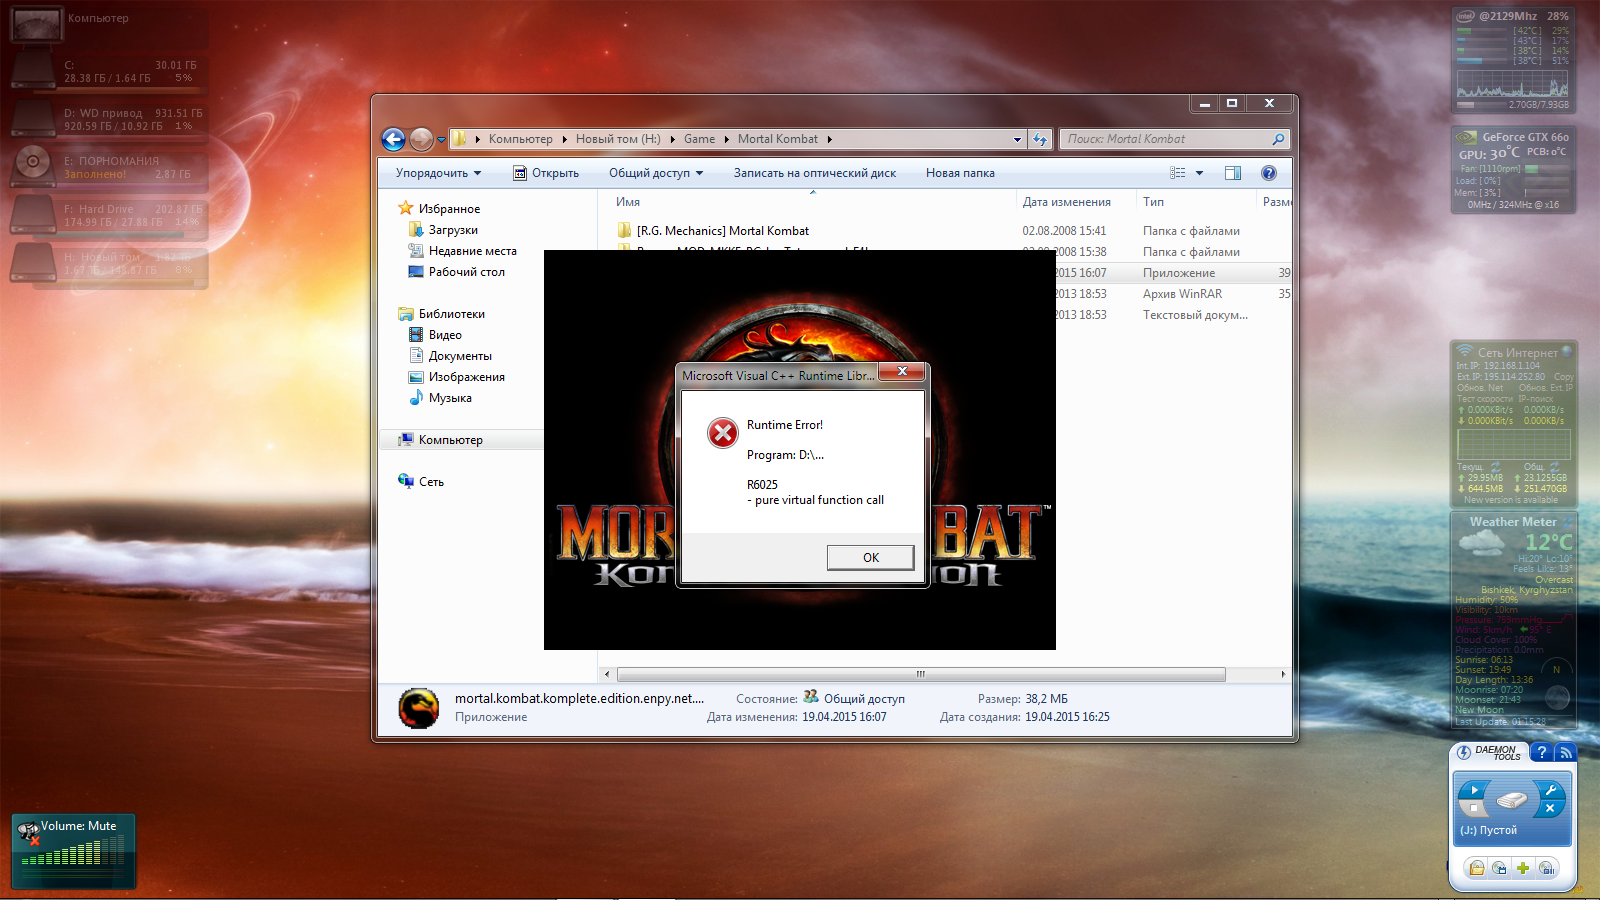Open Daemon Tools gadget help tab
Viewport: 1600px width, 900px height.
point(1542,752)
